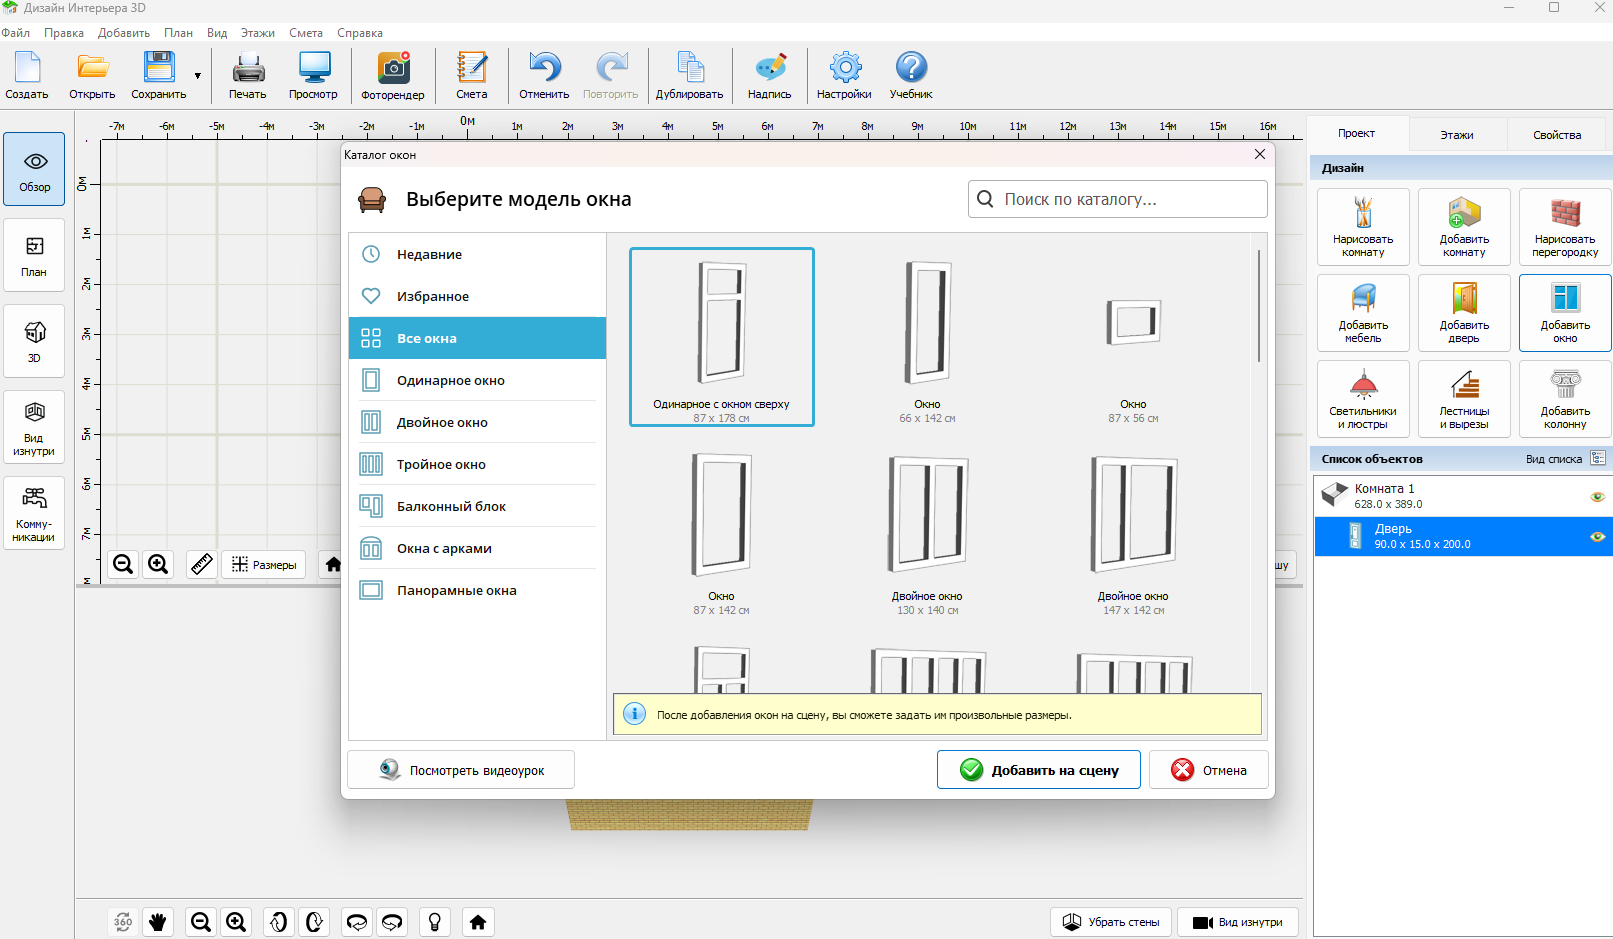Toggle the lightbulb lighting button
Image resolution: width=1613 pixels, height=939 pixels.
435,922
